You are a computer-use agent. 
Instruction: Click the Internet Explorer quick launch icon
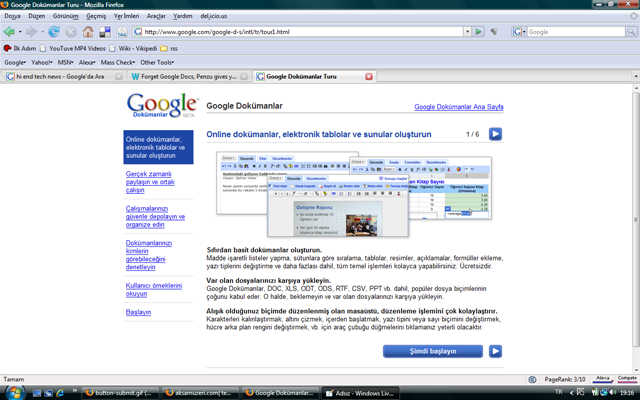[60, 393]
